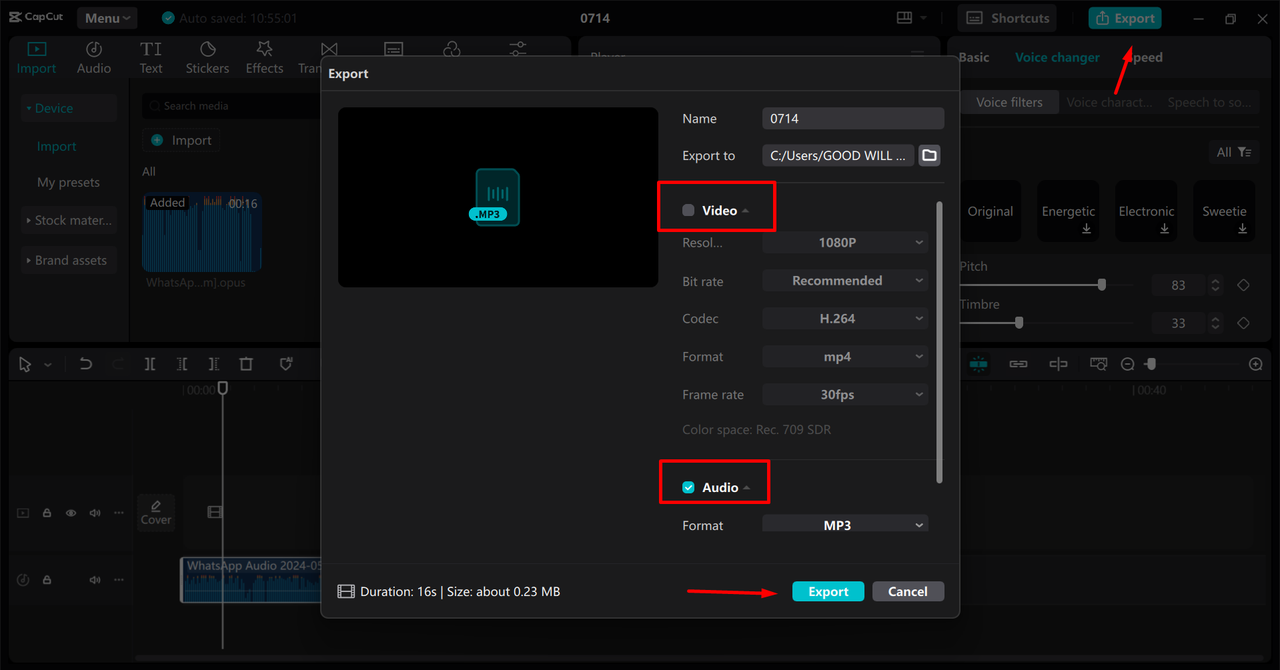The width and height of the screenshot is (1280, 670).
Task: Toggle the linkage chain icon
Action: [1018, 364]
